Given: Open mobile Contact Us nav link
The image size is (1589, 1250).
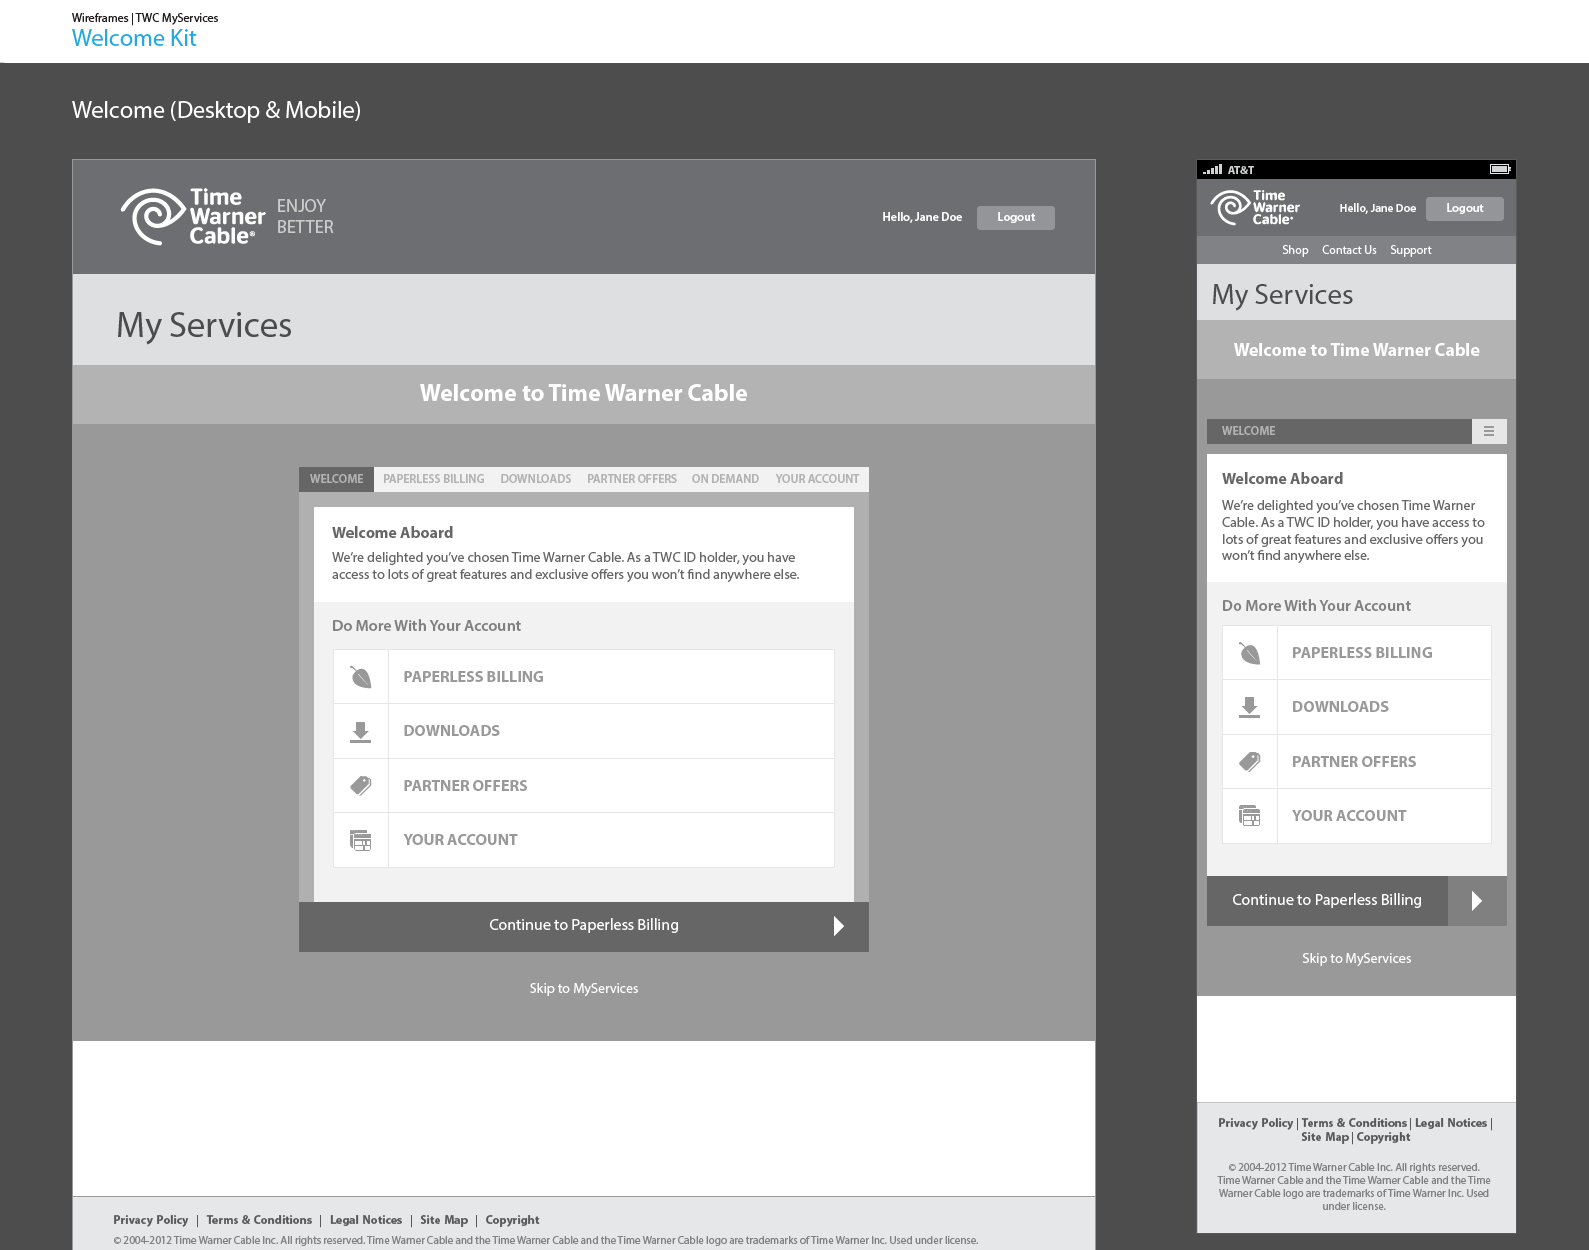Looking at the screenshot, I should [1349, 251].
